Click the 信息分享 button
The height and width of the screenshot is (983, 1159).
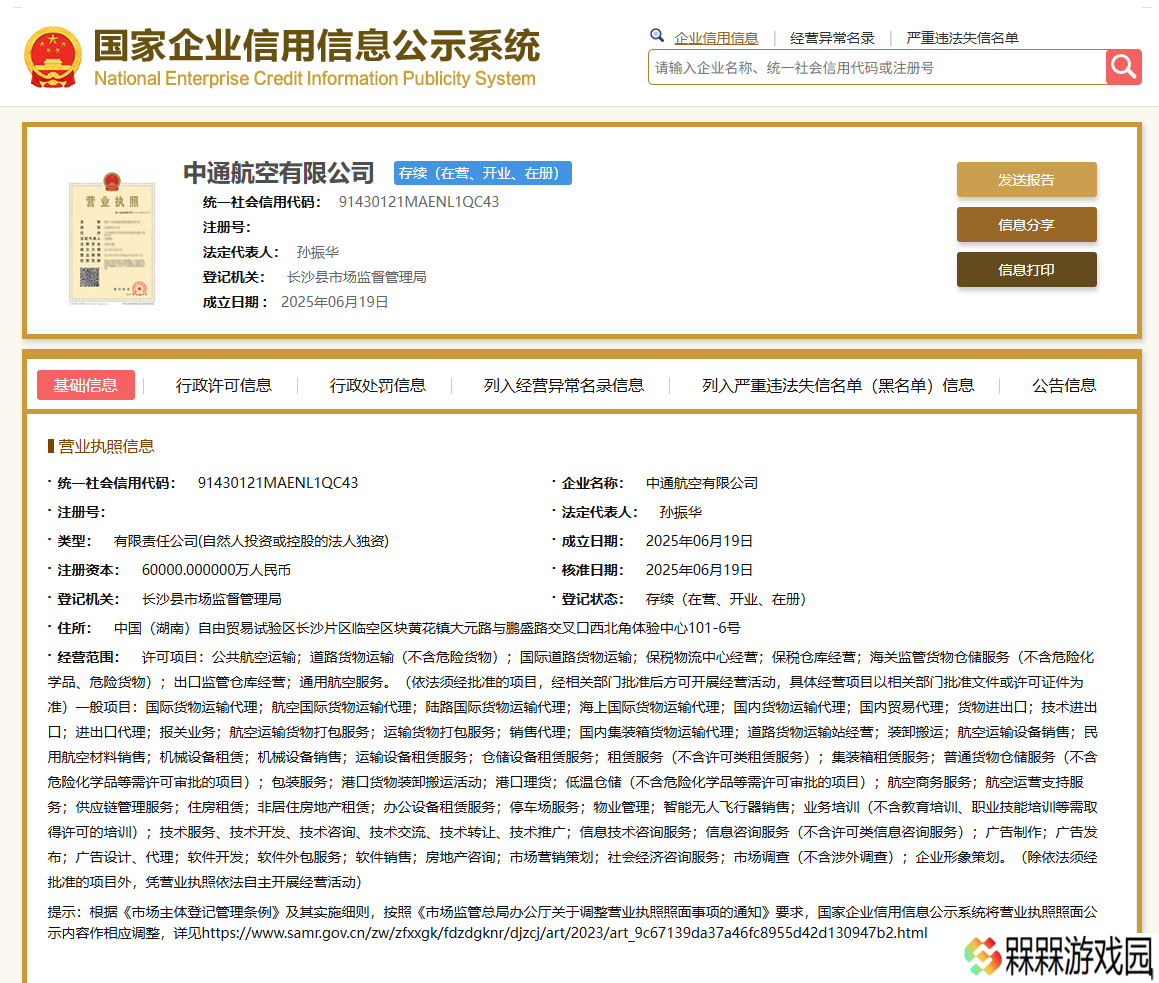tap(1026, 225)
